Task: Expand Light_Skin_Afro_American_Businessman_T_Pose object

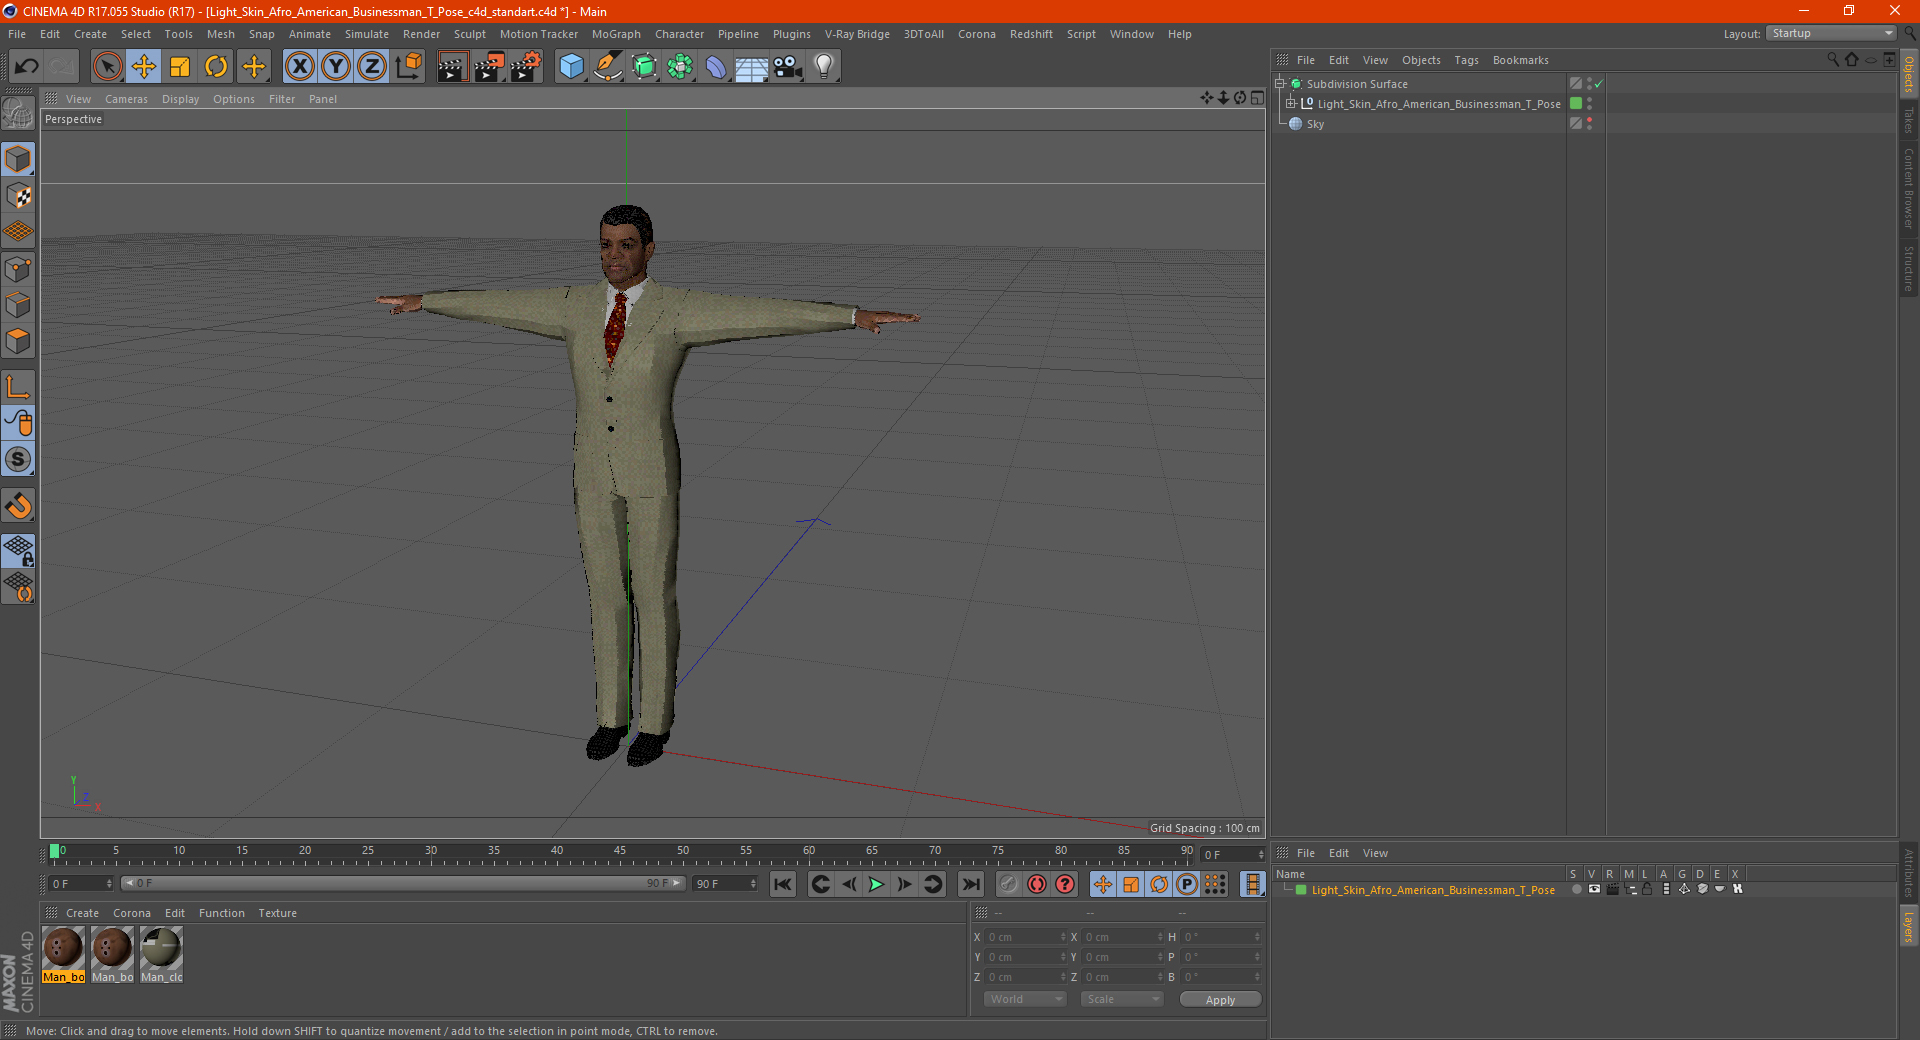Action: [1291, 104]
